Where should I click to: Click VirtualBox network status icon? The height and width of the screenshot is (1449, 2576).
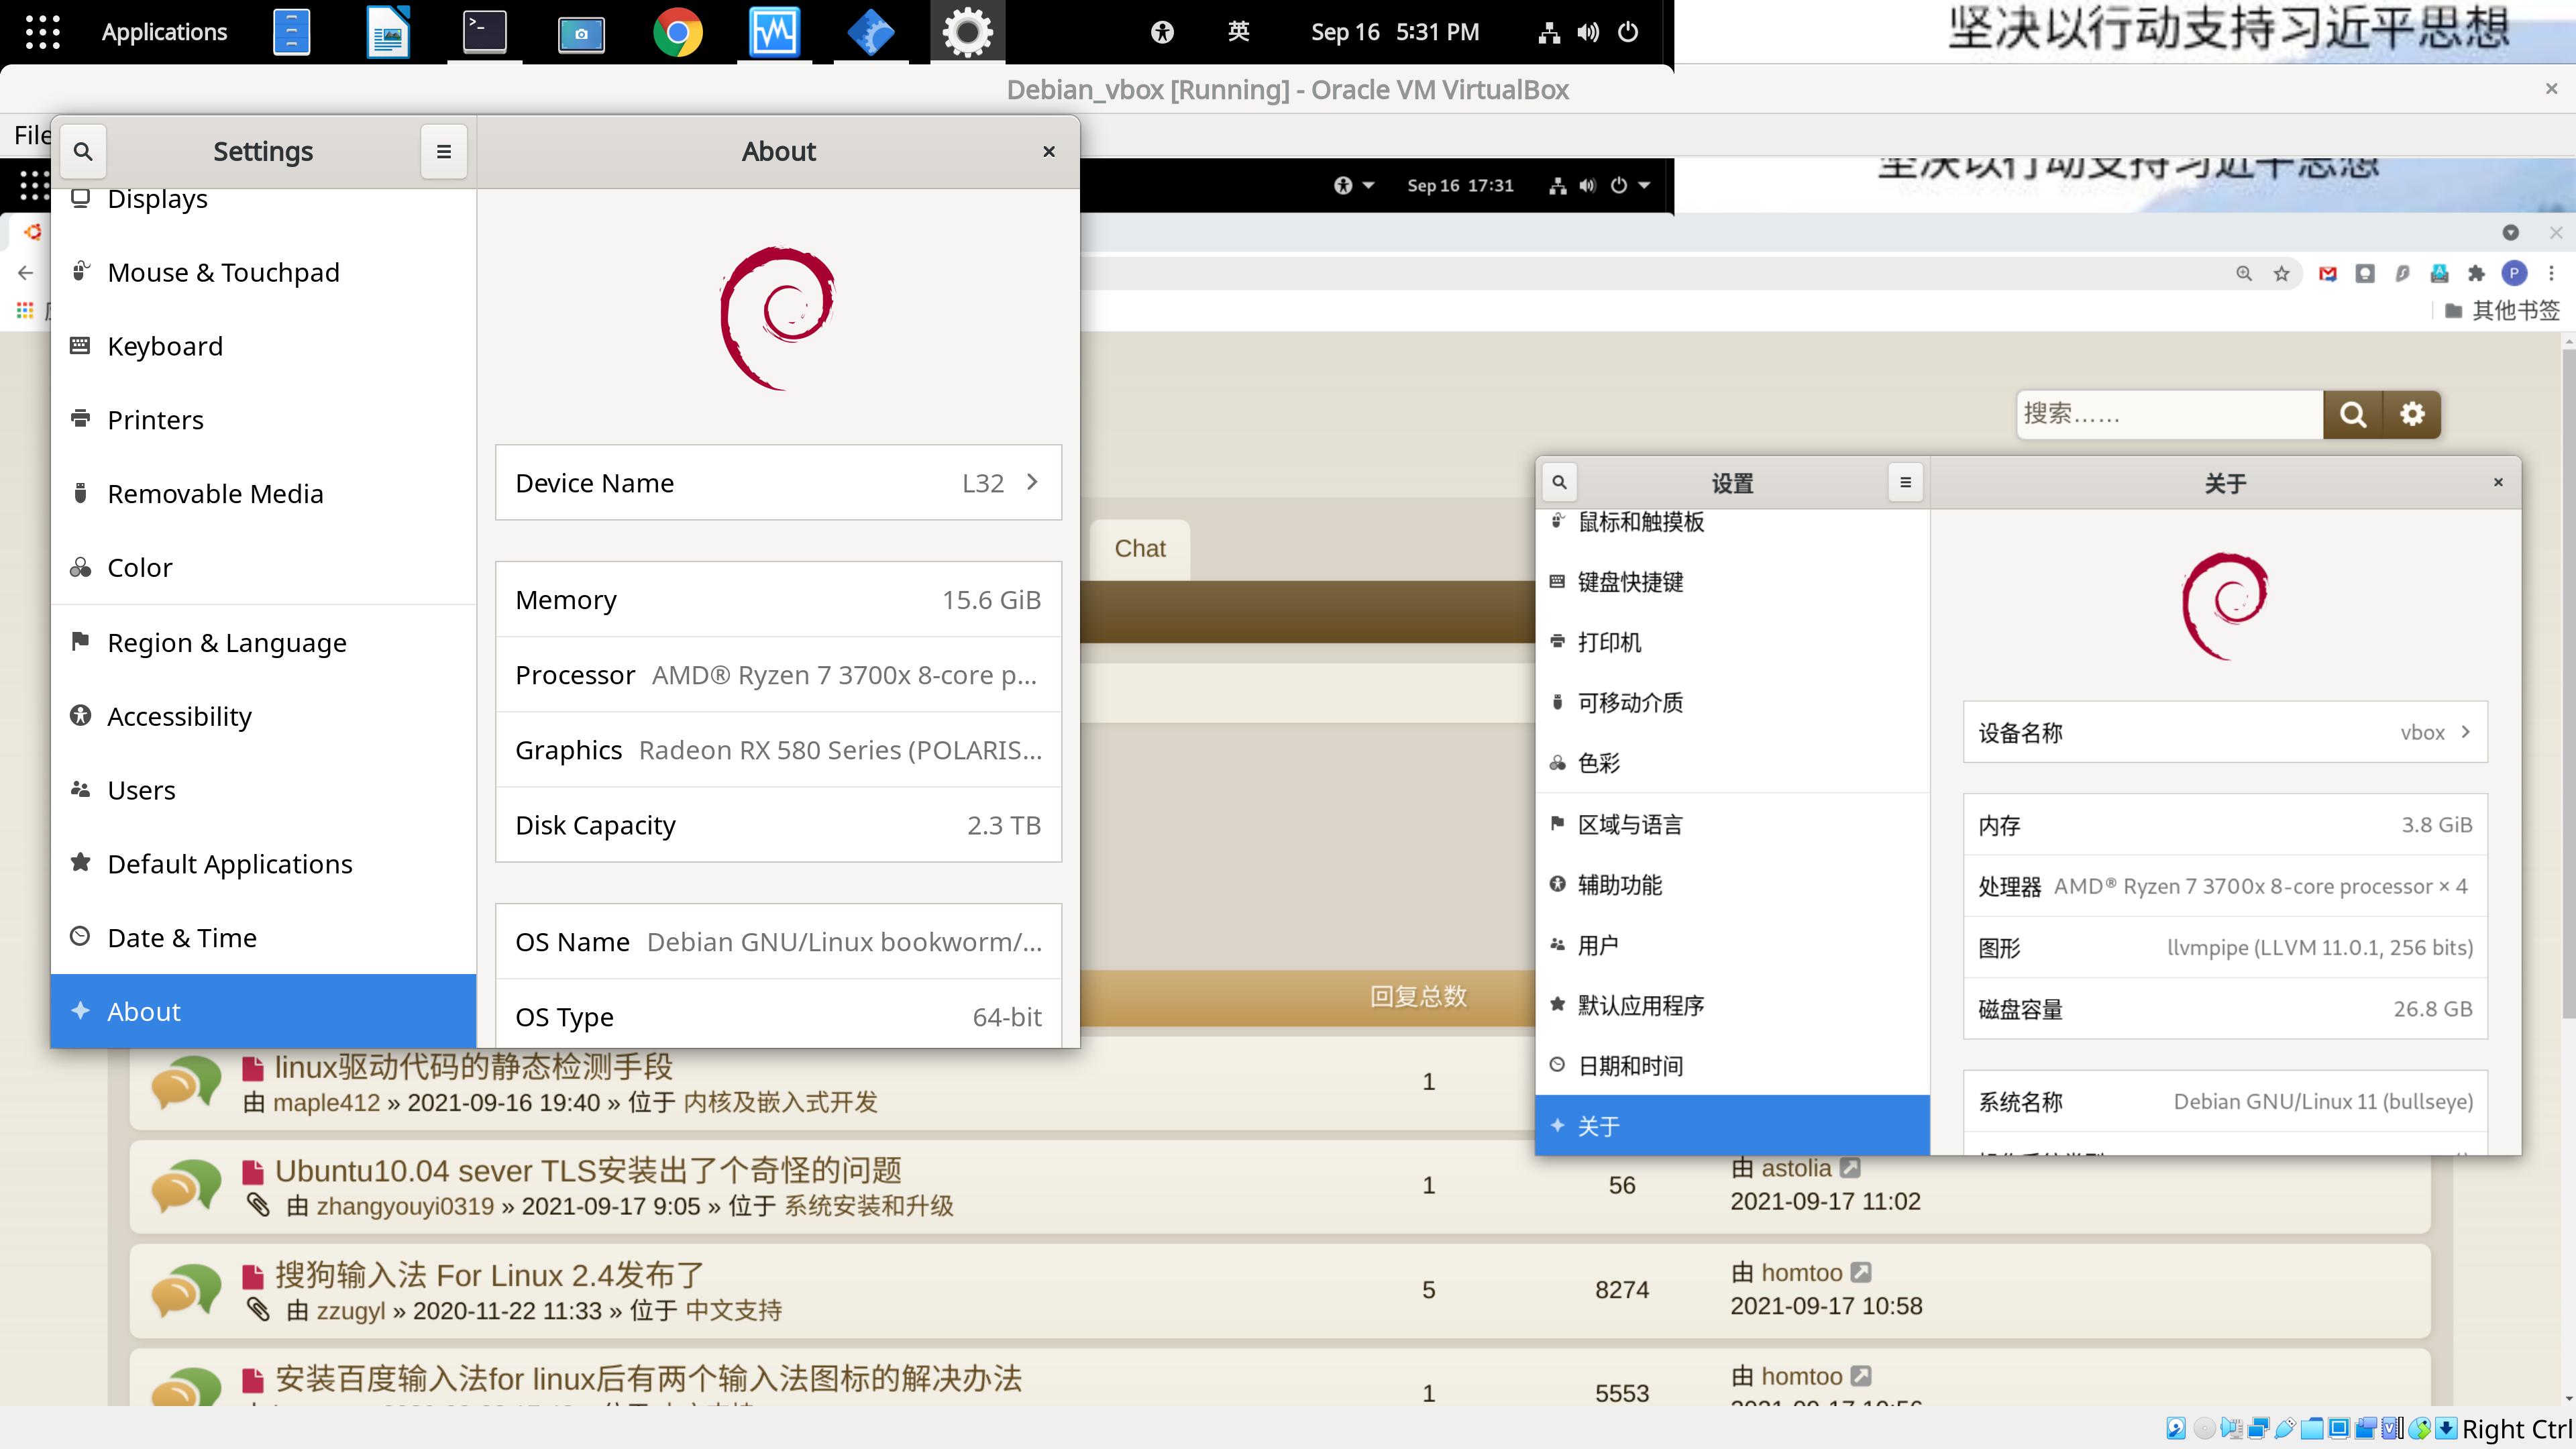[x=2258, y=1428]
